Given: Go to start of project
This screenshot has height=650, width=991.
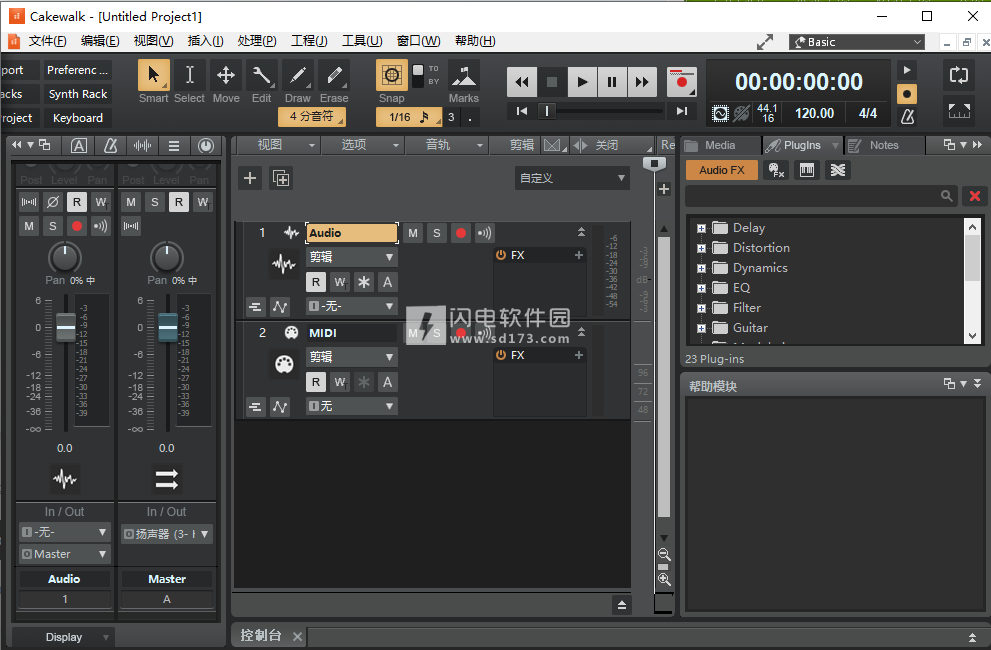Looking at the screenshot, I should pyautogui.click(x=521, y=111).
